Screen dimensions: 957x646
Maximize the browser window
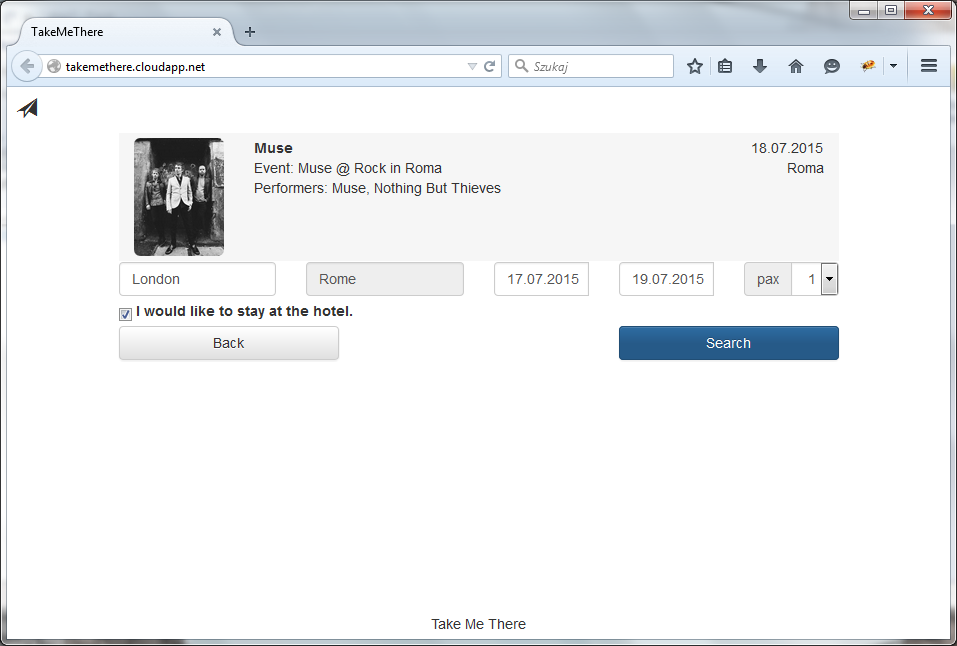tap(891, 10)
